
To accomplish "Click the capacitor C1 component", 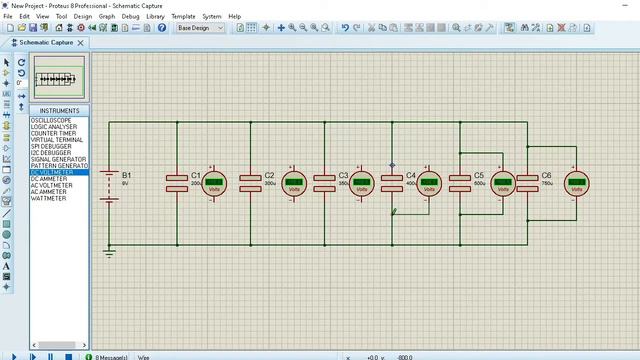I will tap(177, 184).
